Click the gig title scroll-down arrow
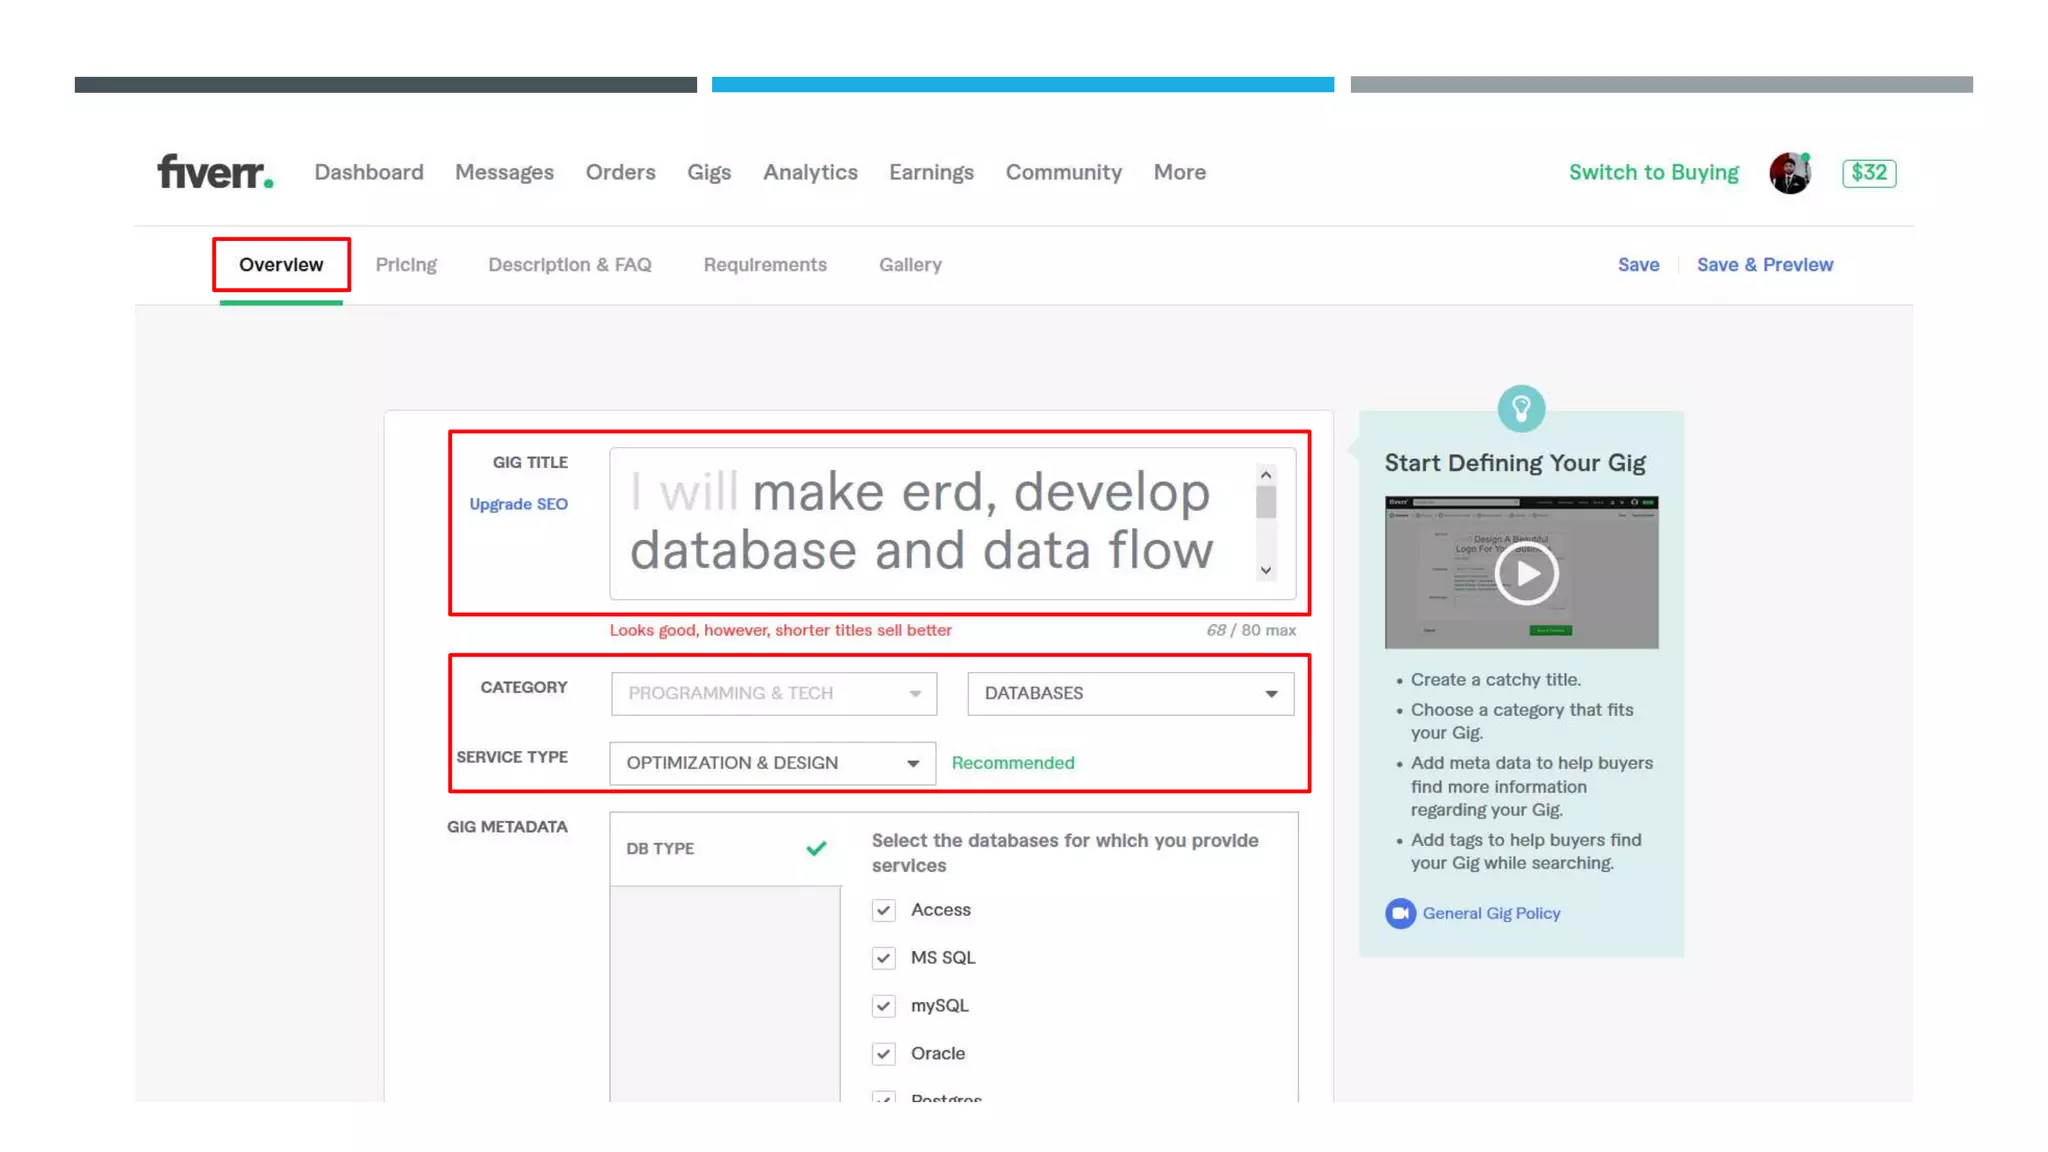Viewport: 2048px width, 1152px height. coord(1266,571)
